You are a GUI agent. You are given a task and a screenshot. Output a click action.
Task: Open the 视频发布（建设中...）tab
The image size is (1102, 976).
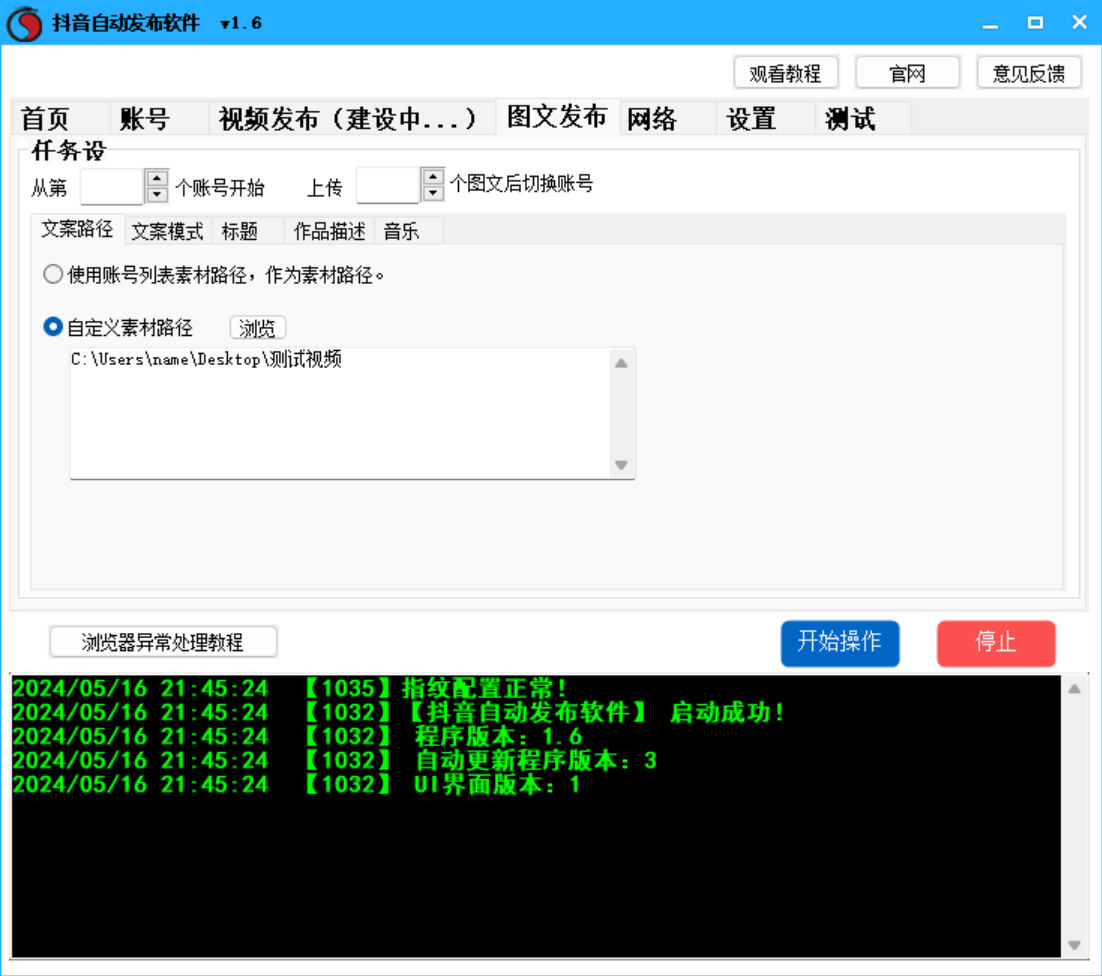click(x=353, y=118)
